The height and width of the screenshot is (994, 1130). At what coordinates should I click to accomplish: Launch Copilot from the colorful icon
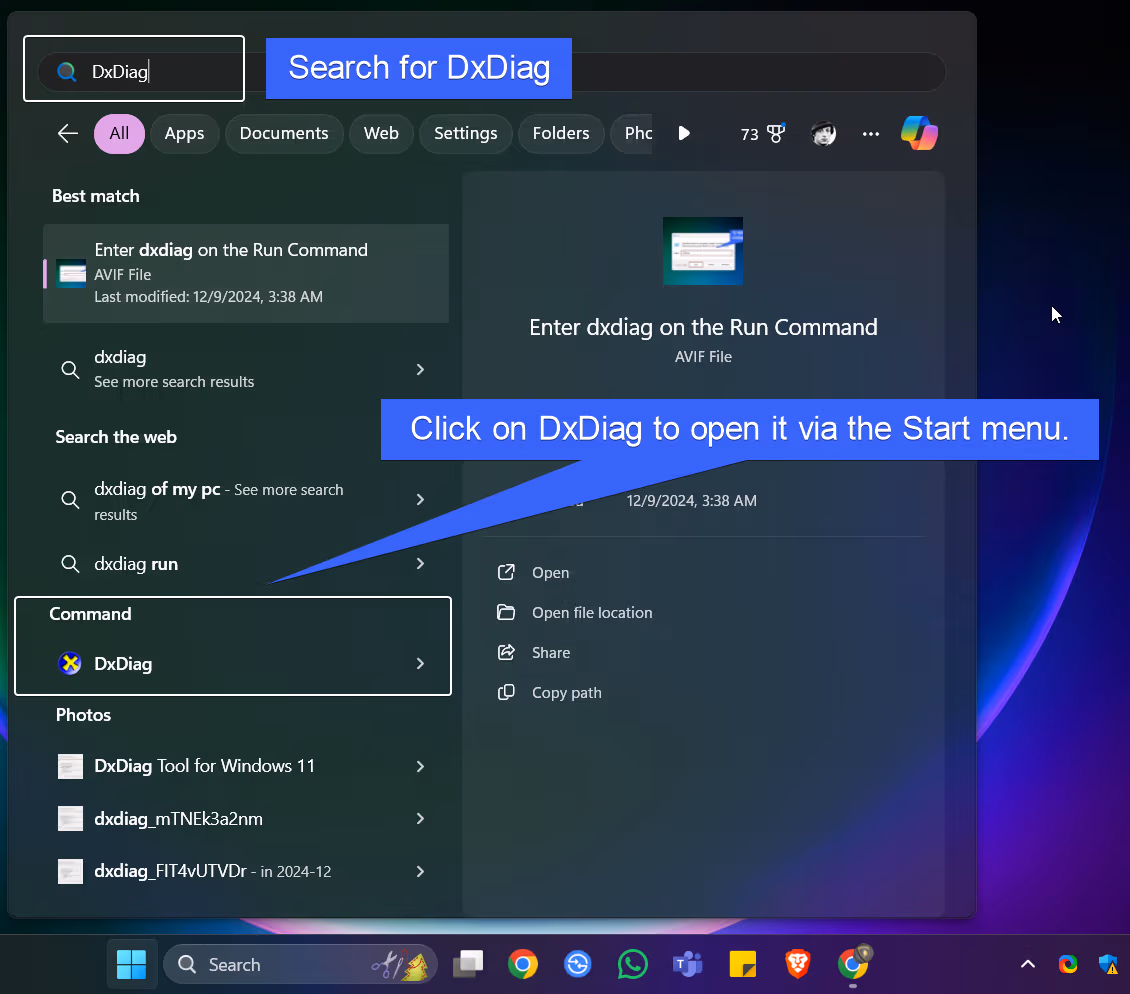pos(920,133)
